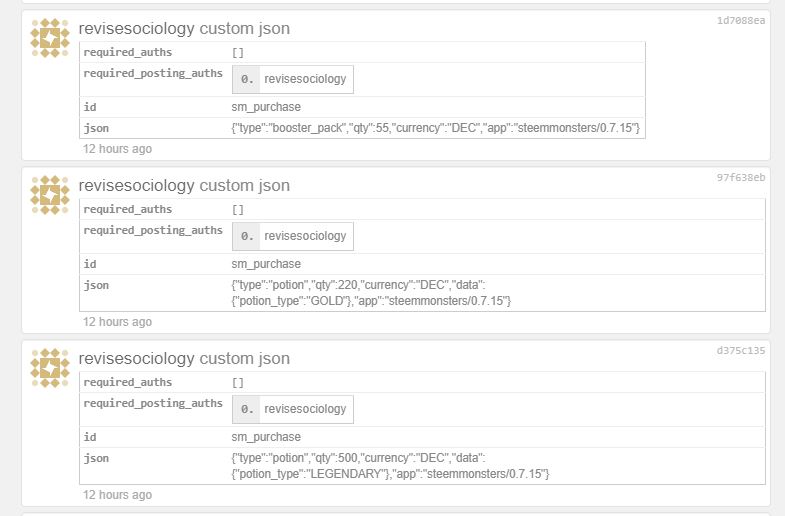The image size is (785, 516).
Task: Open revisesociology in third transaction title
Action: pos(137,358)
